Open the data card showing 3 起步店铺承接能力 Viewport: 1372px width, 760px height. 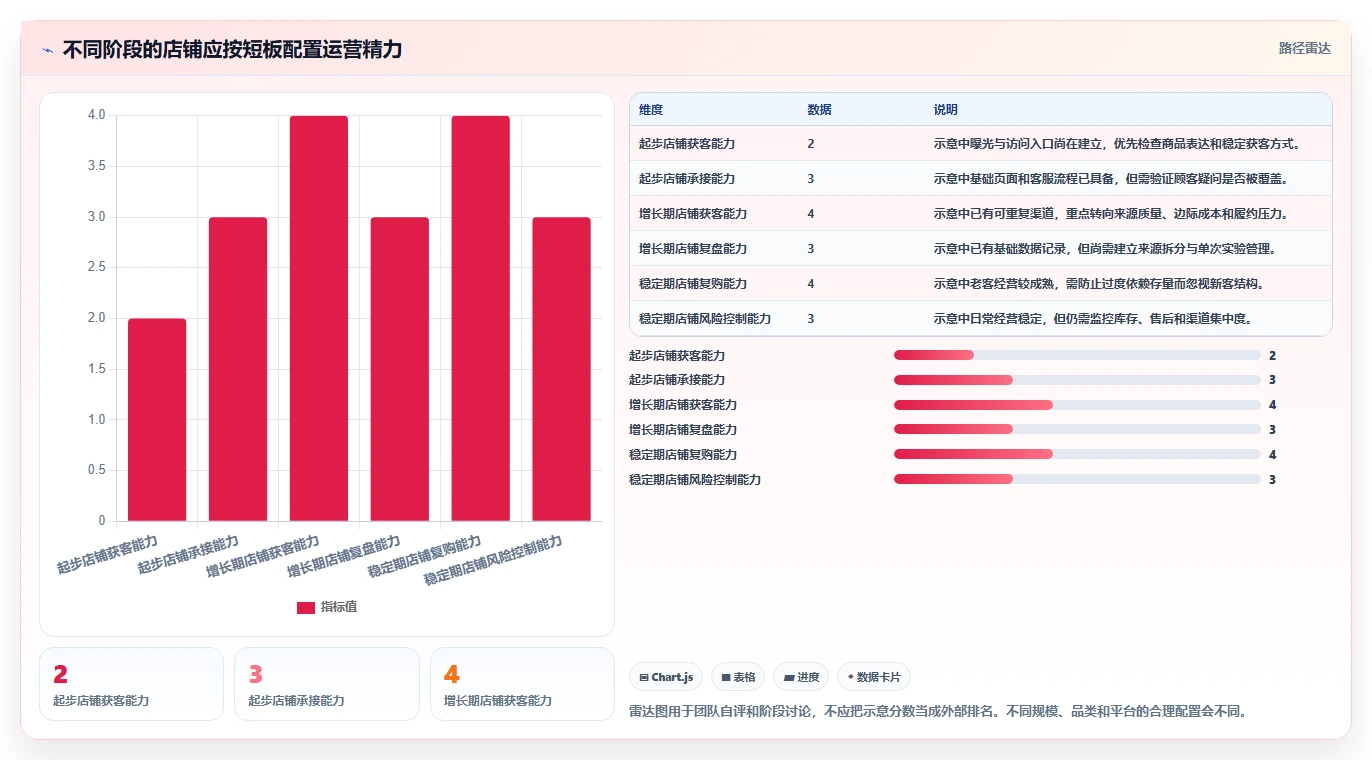[x=327, y=684]
